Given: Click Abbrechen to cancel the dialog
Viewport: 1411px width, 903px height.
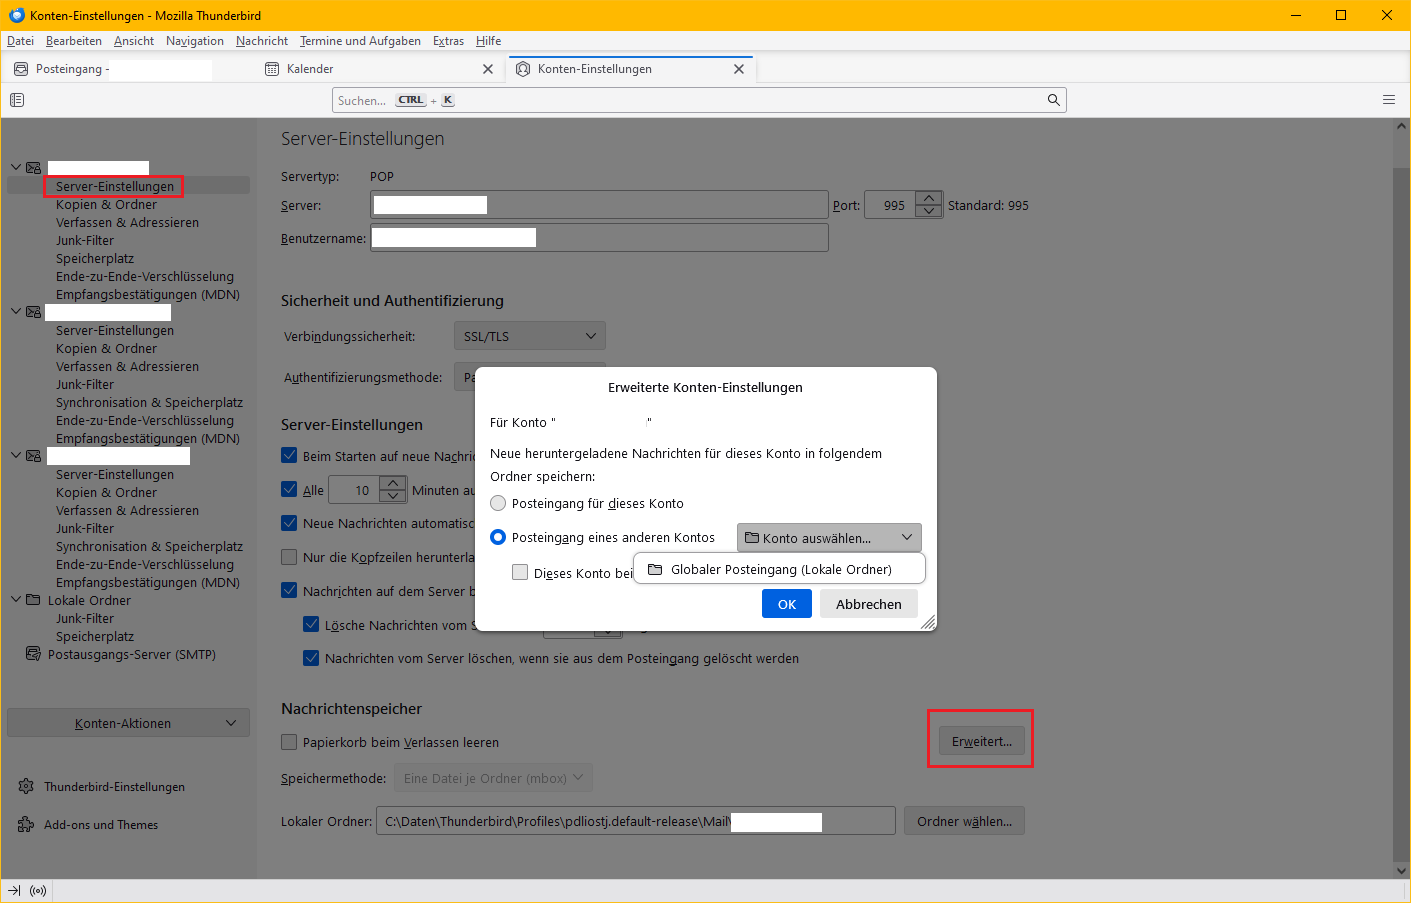Looking at the screenshot, I should 868,604.
